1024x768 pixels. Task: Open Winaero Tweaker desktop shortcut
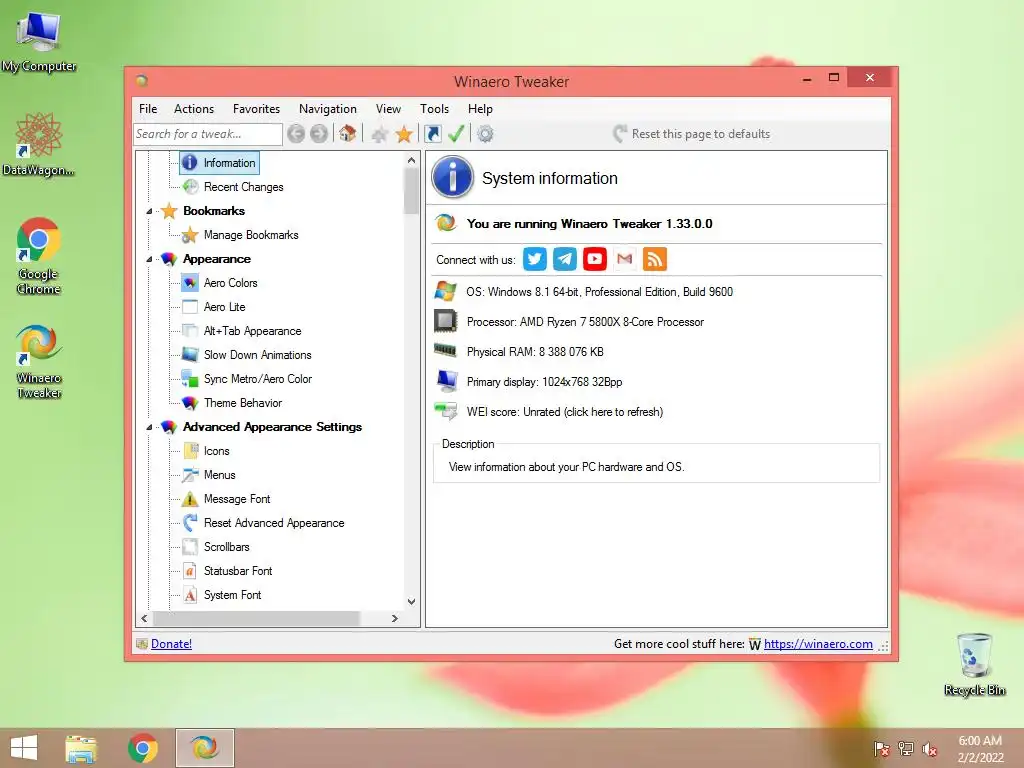39,362
